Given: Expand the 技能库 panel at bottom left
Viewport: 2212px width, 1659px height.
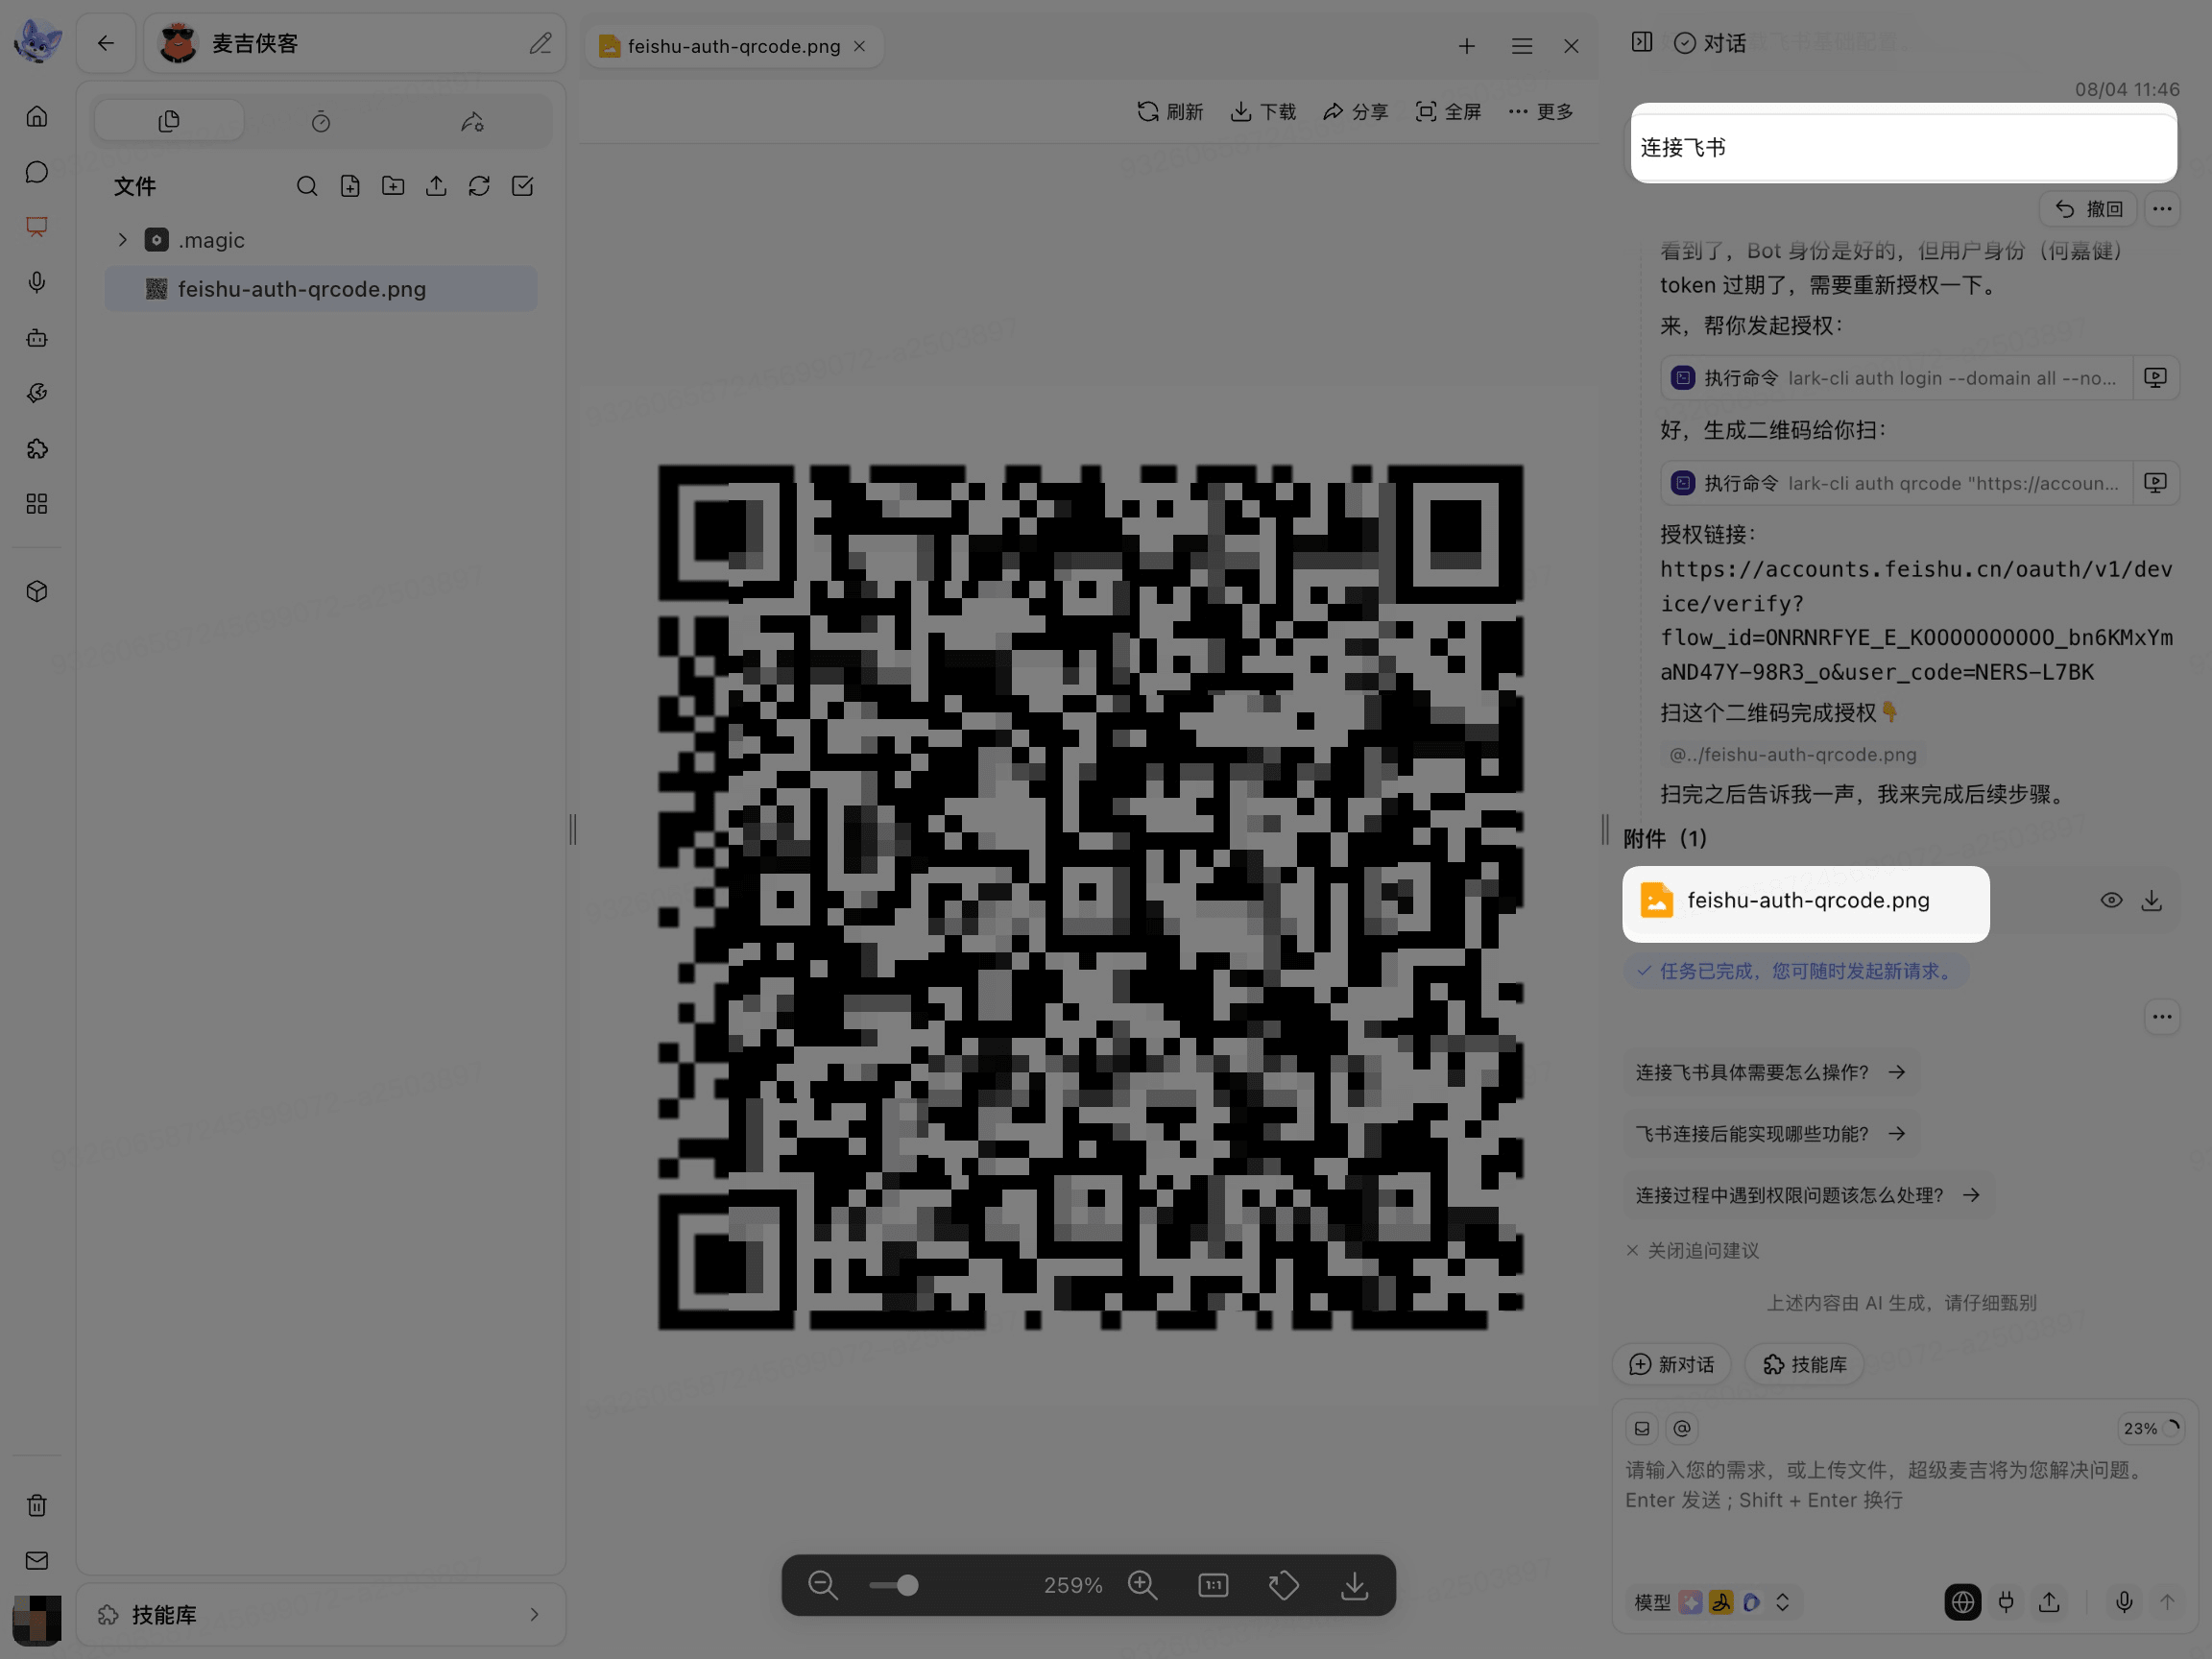Looking at the screenshot, I should click(321, 1614).
